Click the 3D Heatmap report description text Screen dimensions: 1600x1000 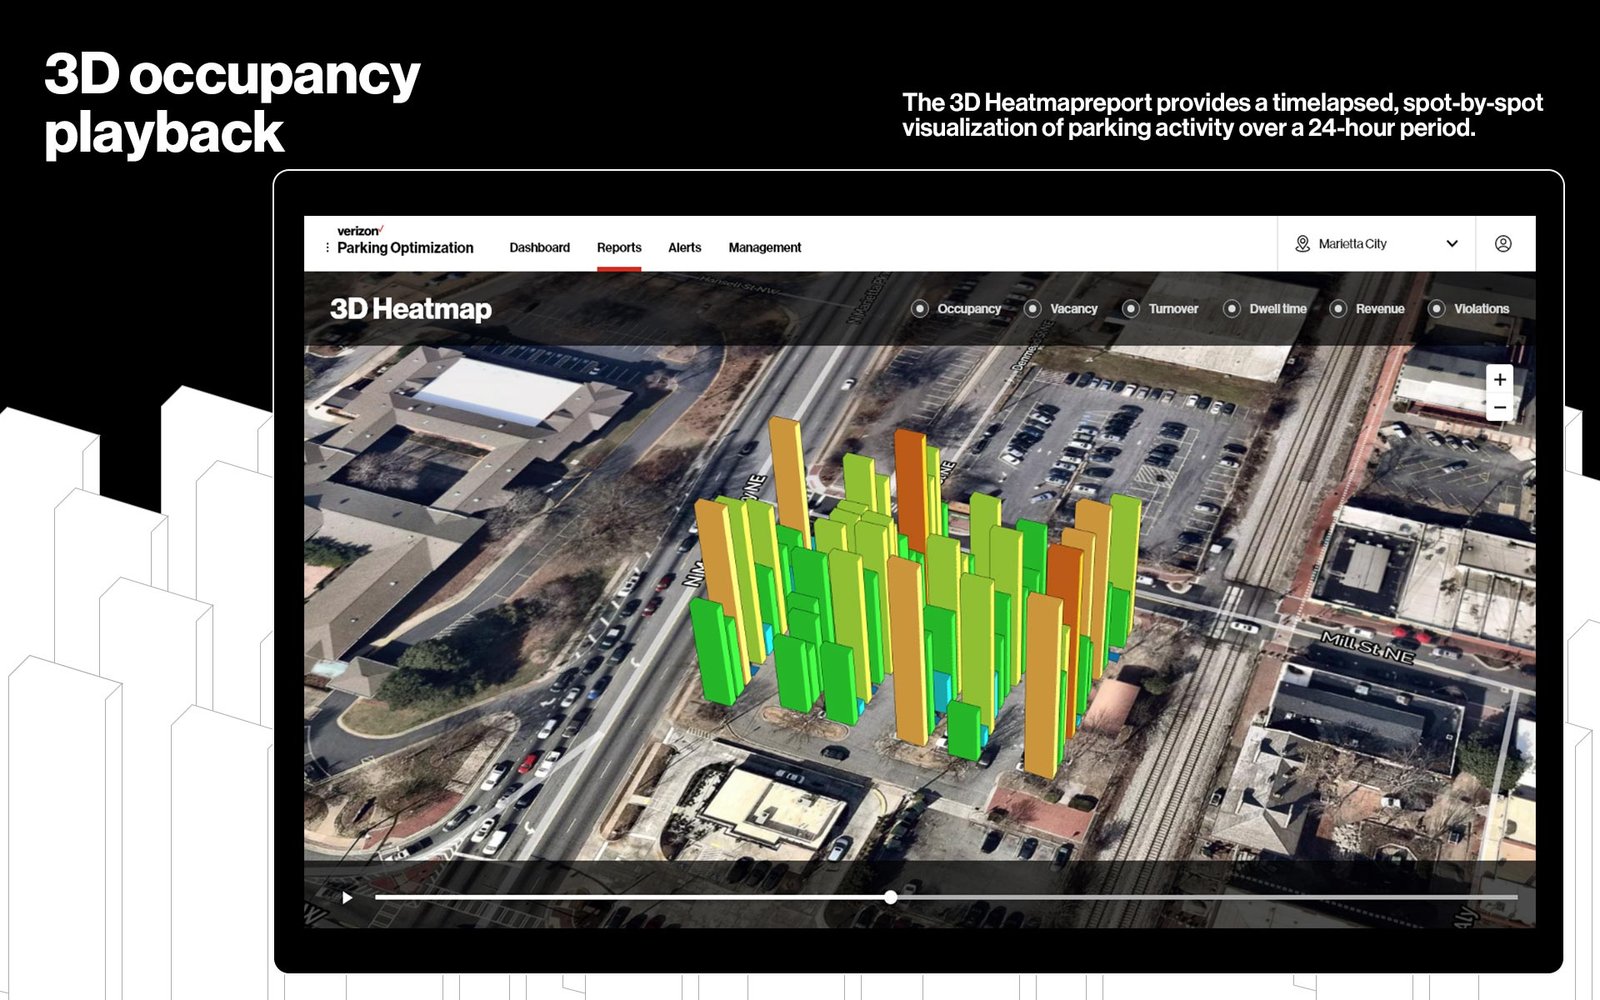[1222, 115]
